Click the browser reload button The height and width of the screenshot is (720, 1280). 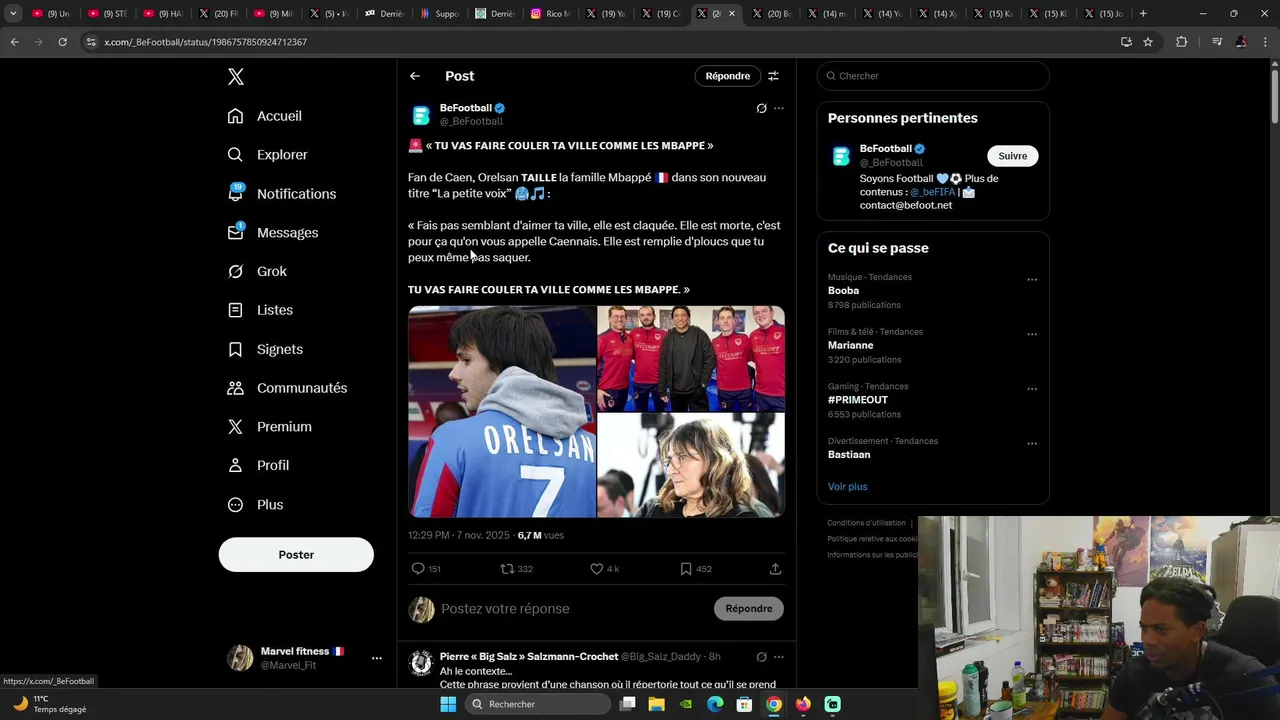(x=62, y=42)
